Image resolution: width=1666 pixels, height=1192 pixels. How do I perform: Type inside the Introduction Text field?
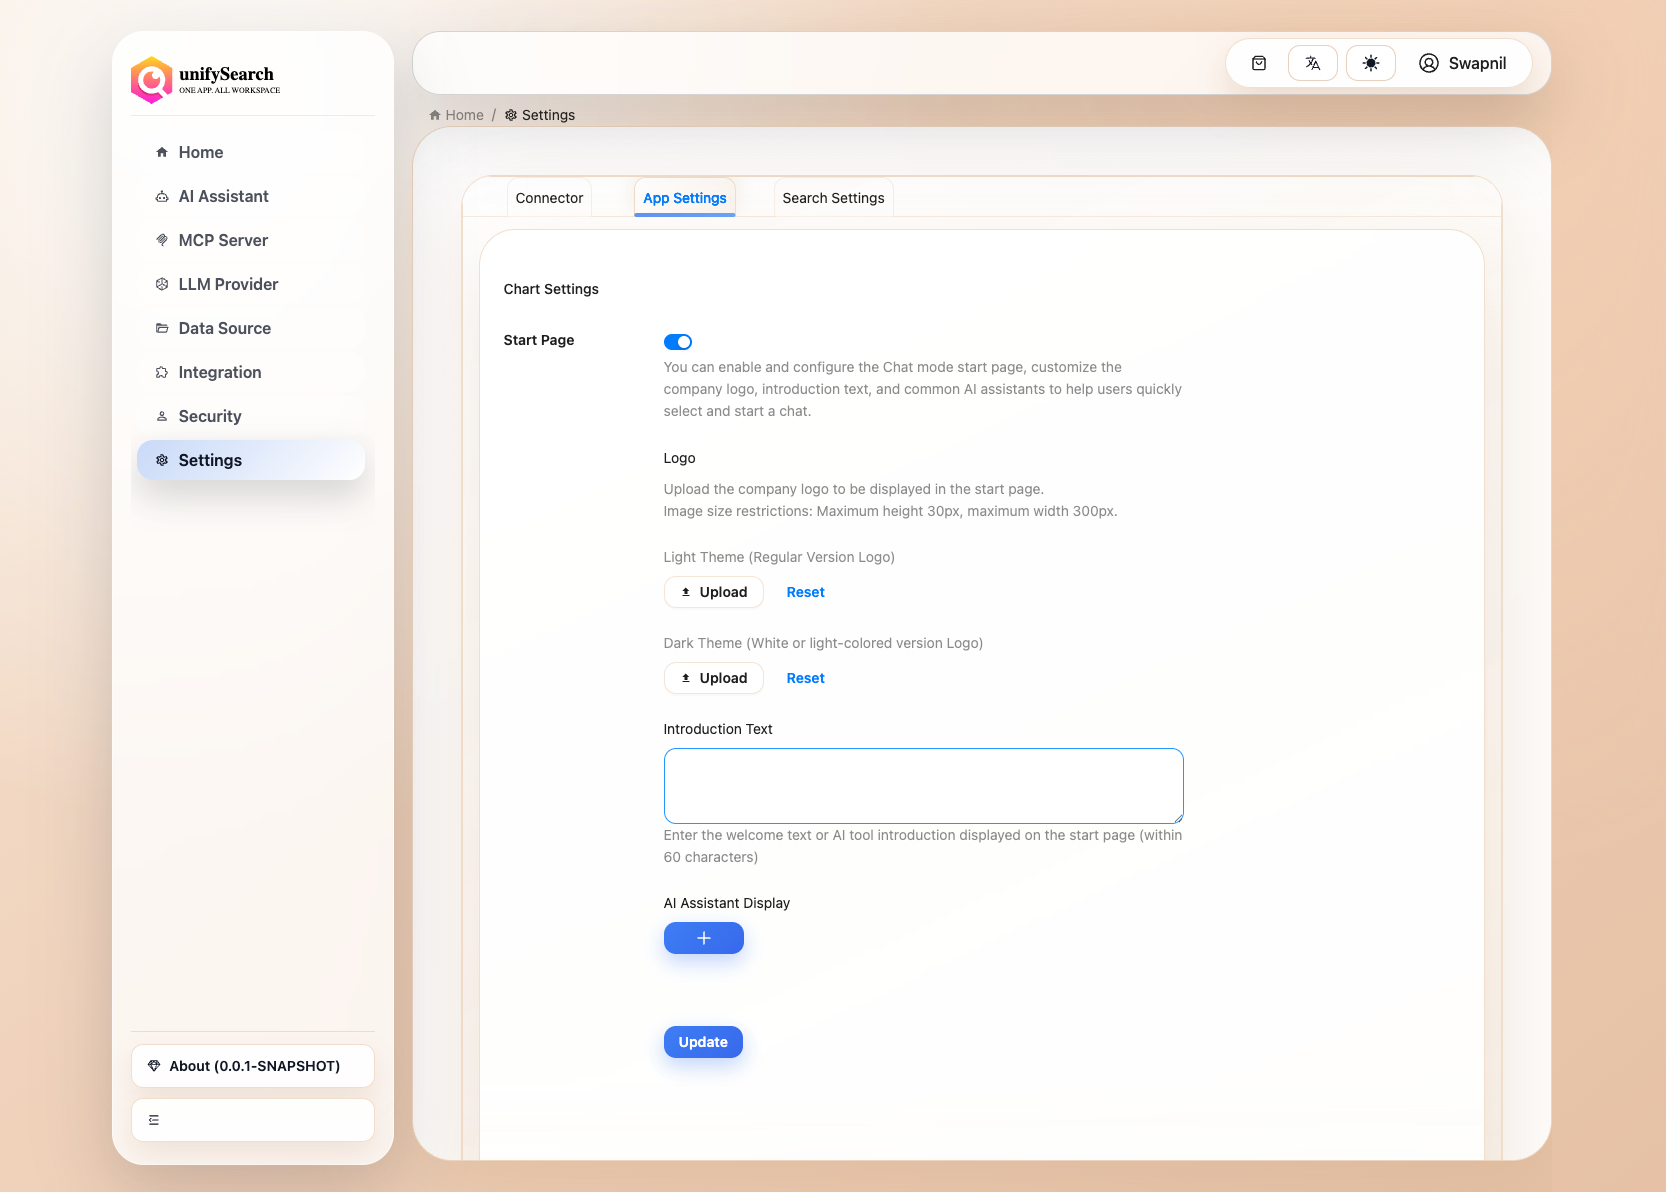[x=922, y=785]
